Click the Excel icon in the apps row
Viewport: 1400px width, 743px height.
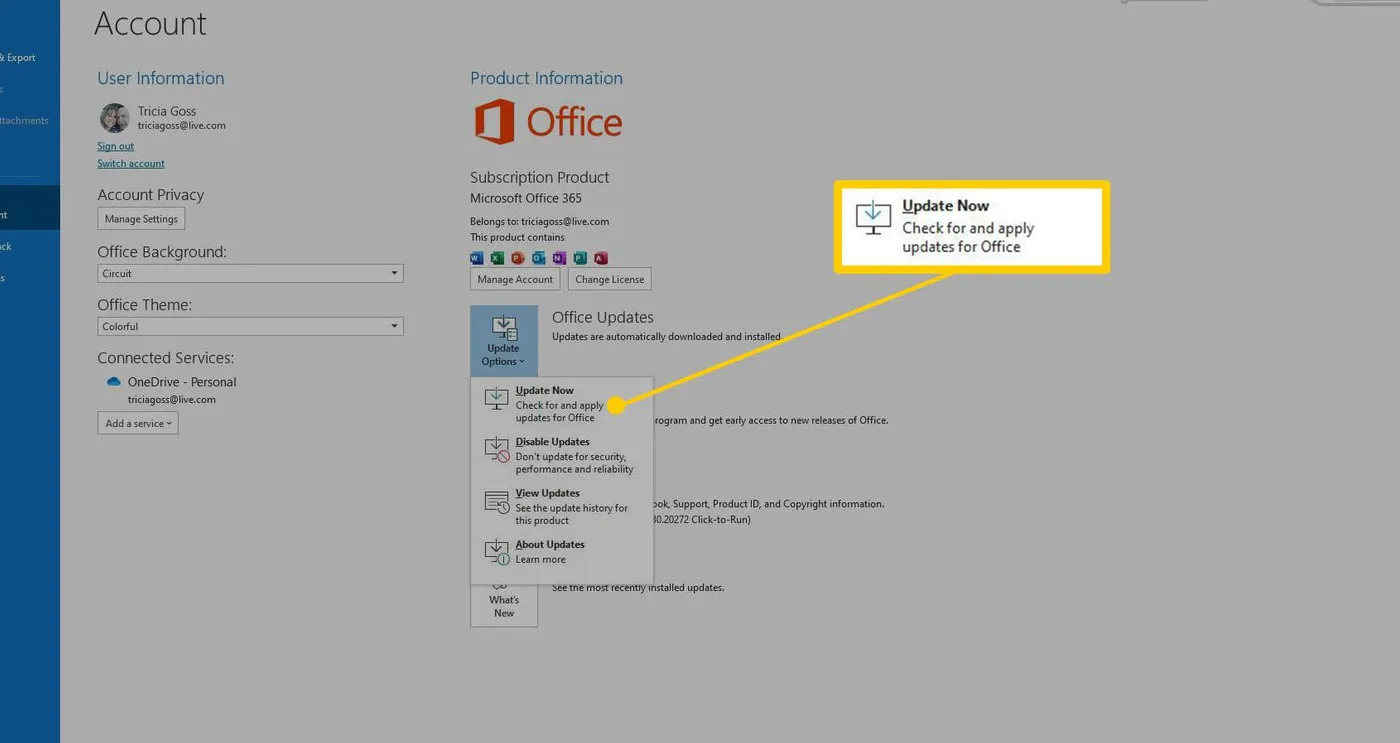click(x=498, y=257)
